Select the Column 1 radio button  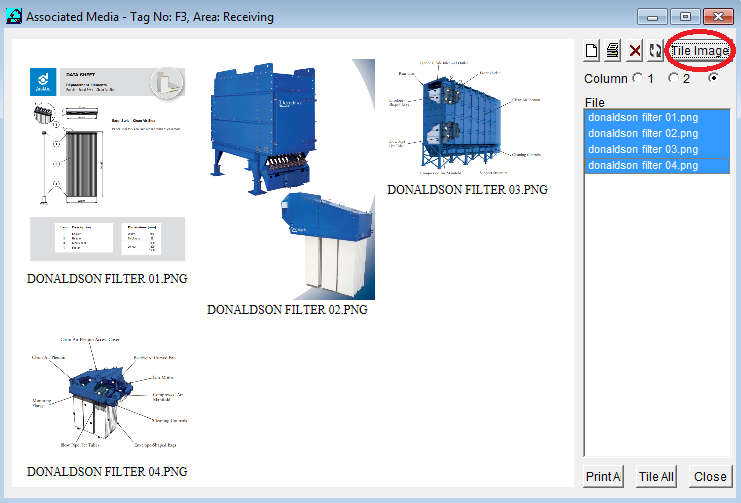pyautogui.click(x=638, y=78)
